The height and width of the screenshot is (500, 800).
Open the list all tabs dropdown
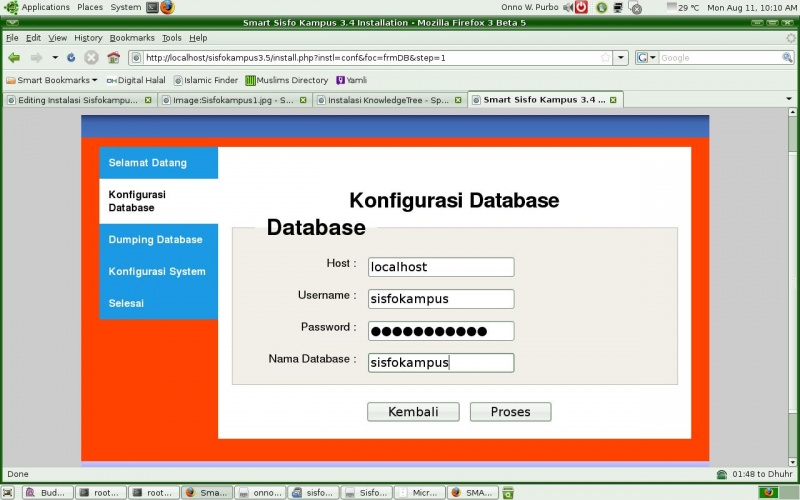tap(788, 100)
